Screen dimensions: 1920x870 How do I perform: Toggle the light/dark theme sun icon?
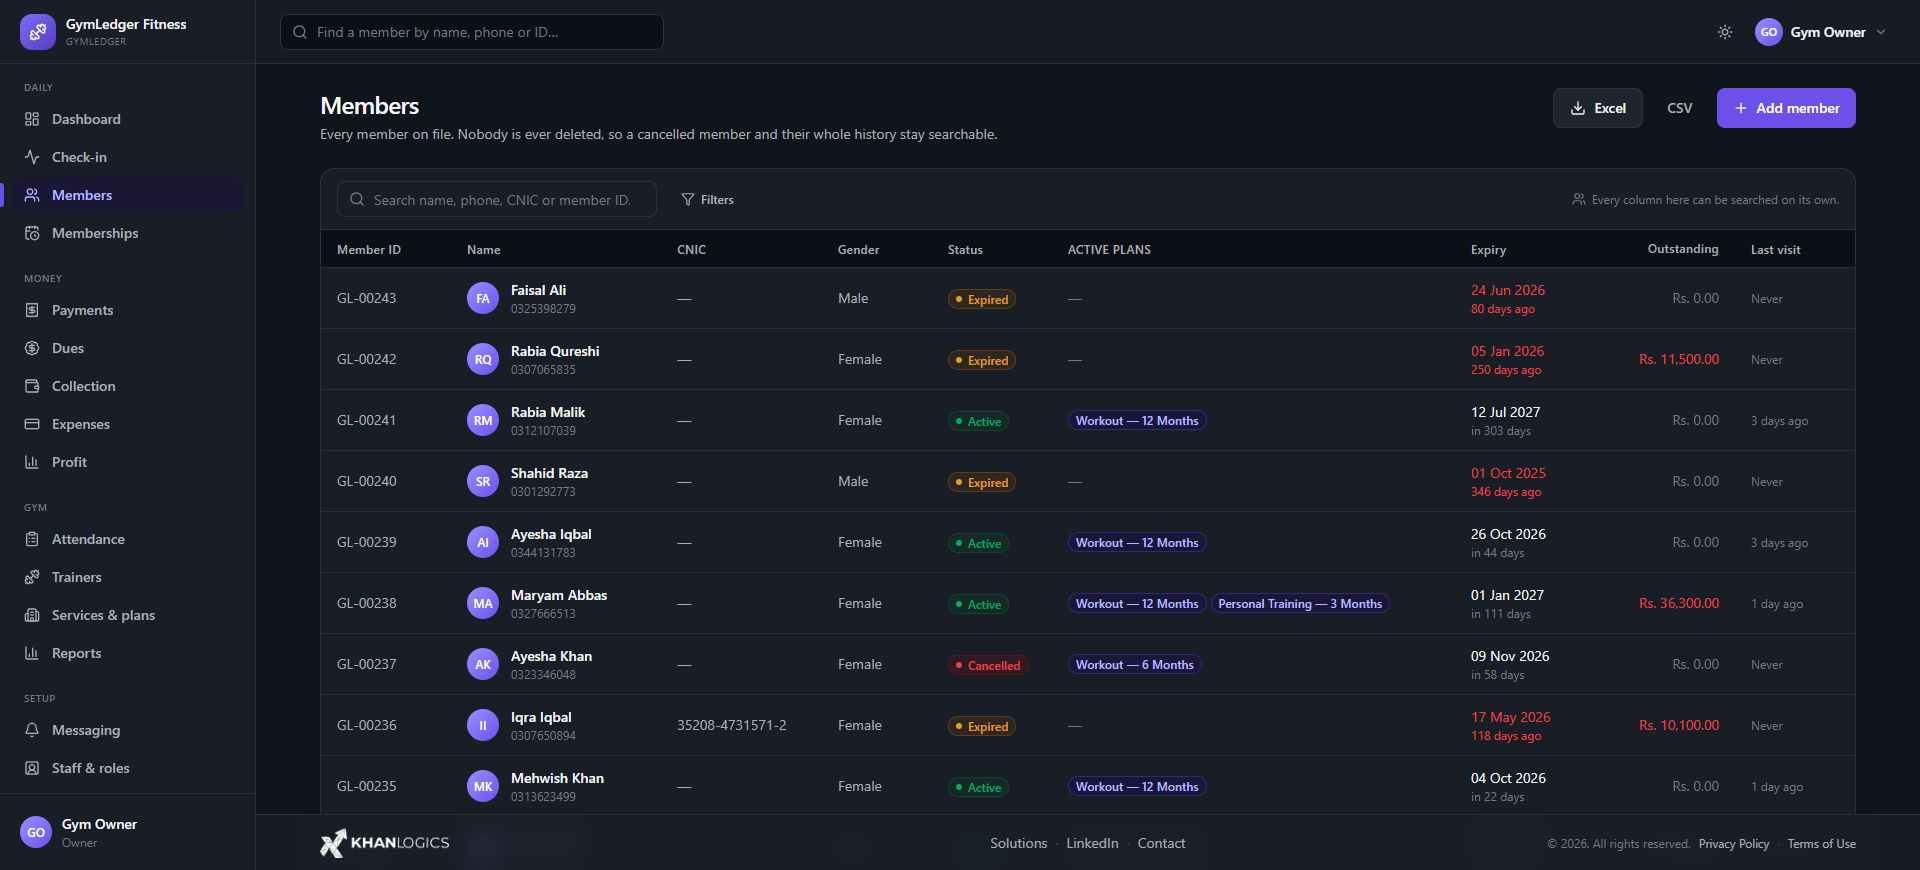[1725, 32]
